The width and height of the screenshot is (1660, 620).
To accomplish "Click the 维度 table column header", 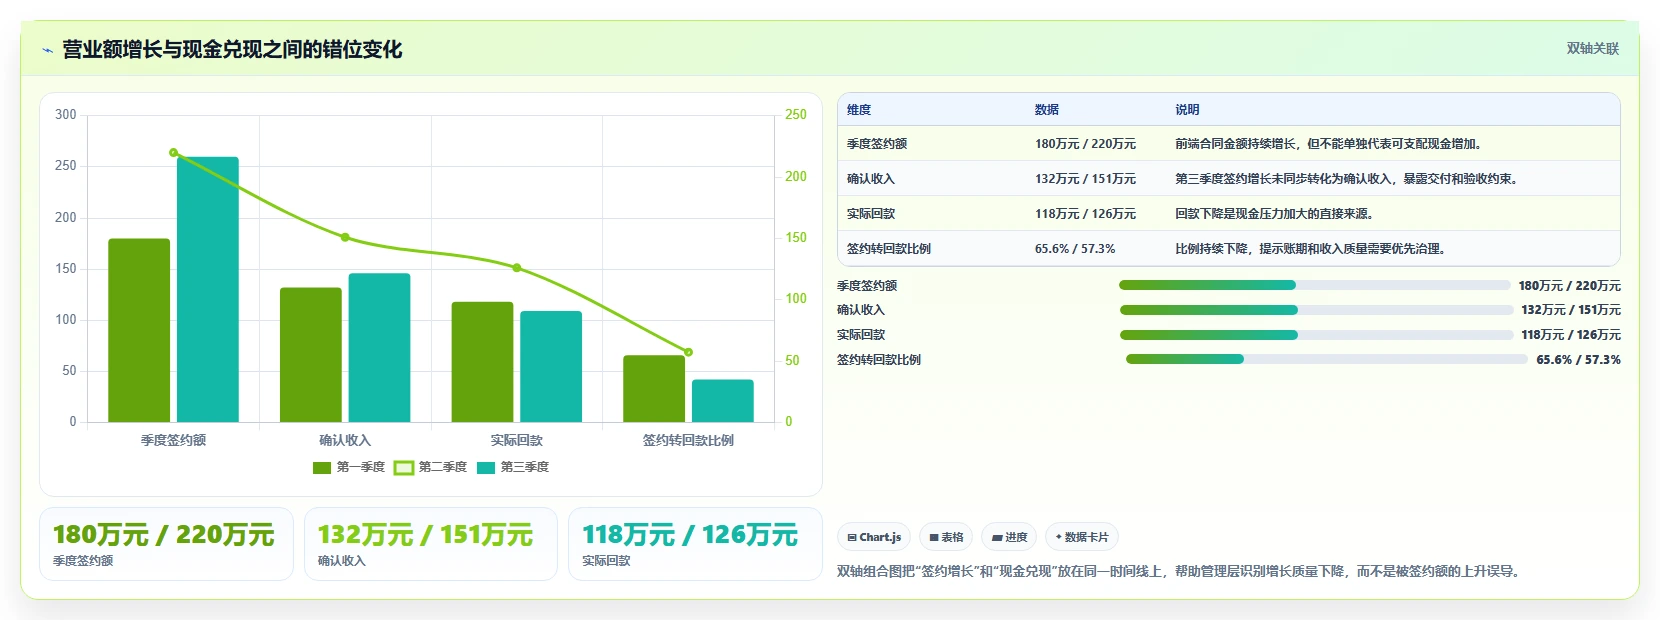I will point(859,110).
